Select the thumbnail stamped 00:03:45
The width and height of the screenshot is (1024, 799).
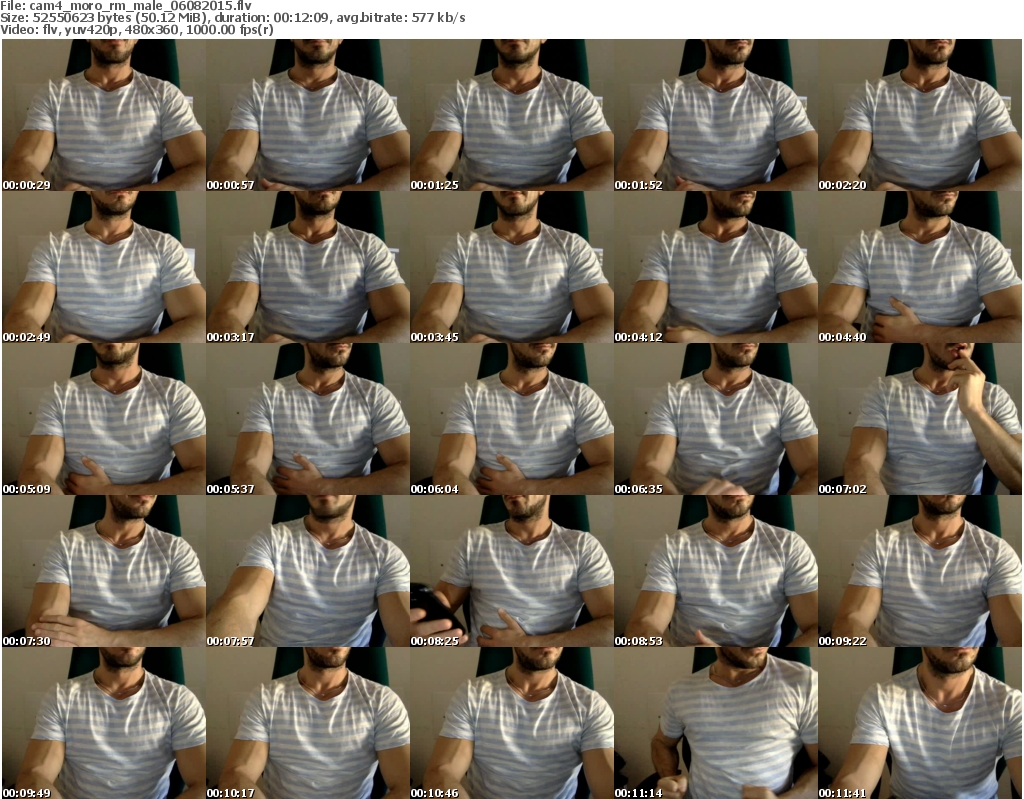tap(512, 267)
